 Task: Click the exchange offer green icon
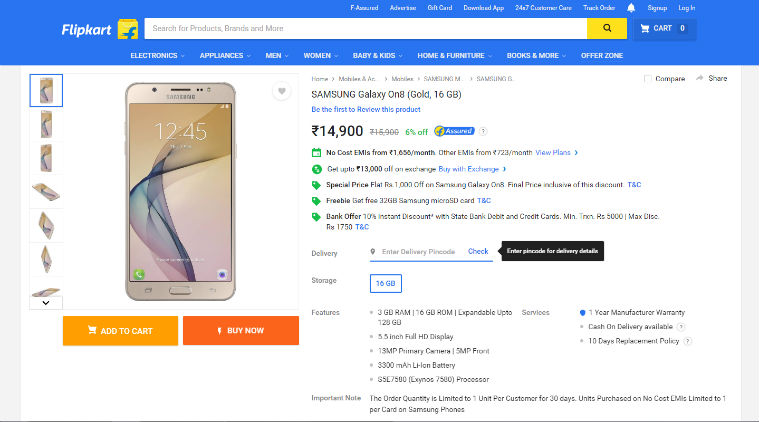(317, 169)
